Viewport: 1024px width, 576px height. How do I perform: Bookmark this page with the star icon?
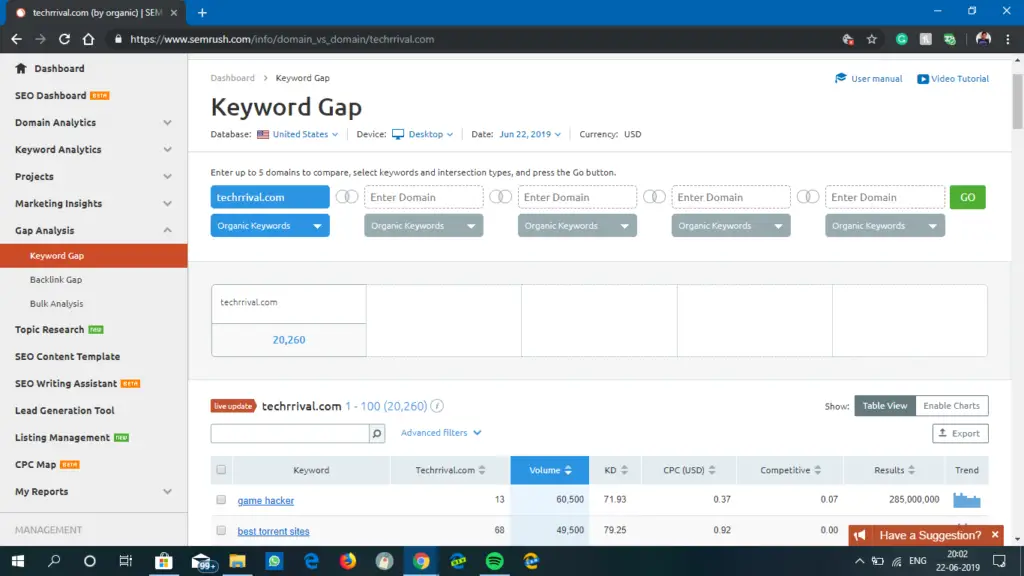pos(872,39)
